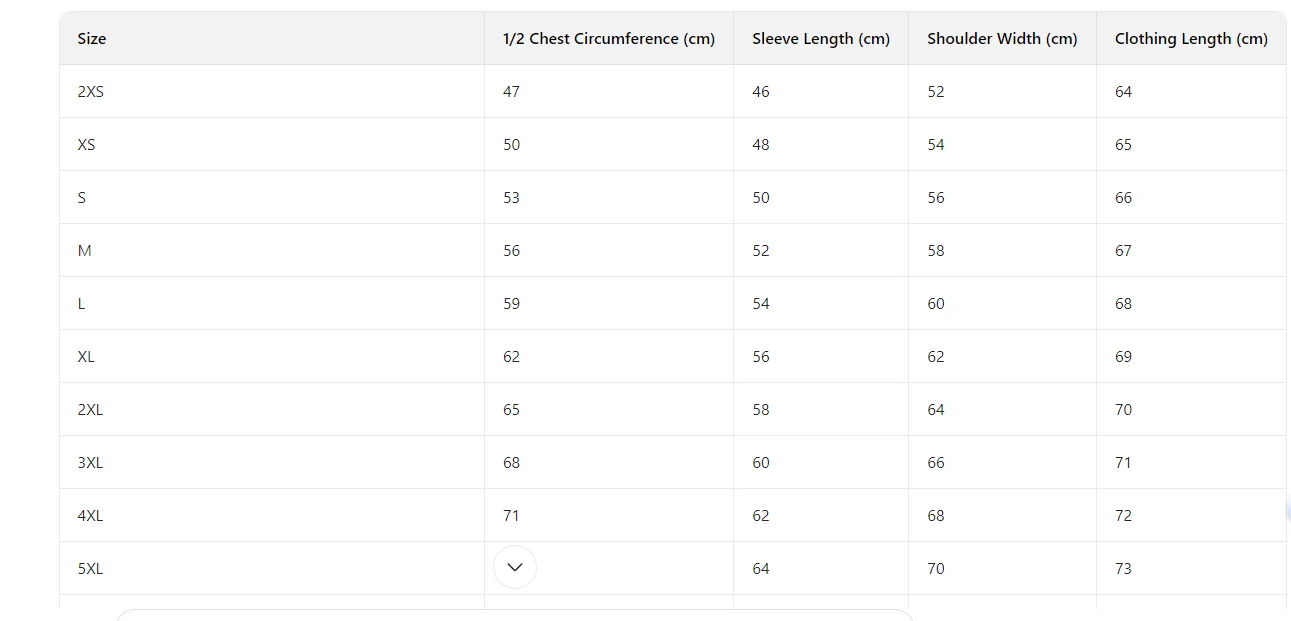
Task: Click the Clothing Length column header
Action: pos(1191,39)
